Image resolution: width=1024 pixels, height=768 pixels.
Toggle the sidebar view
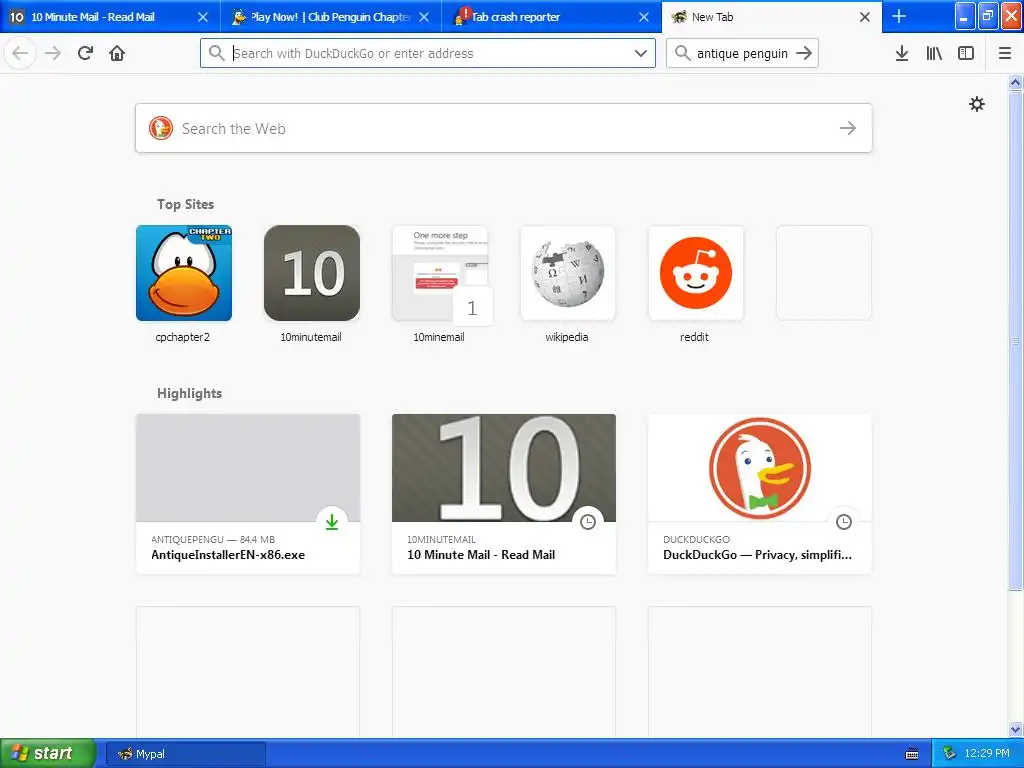[x=966, y=54]
